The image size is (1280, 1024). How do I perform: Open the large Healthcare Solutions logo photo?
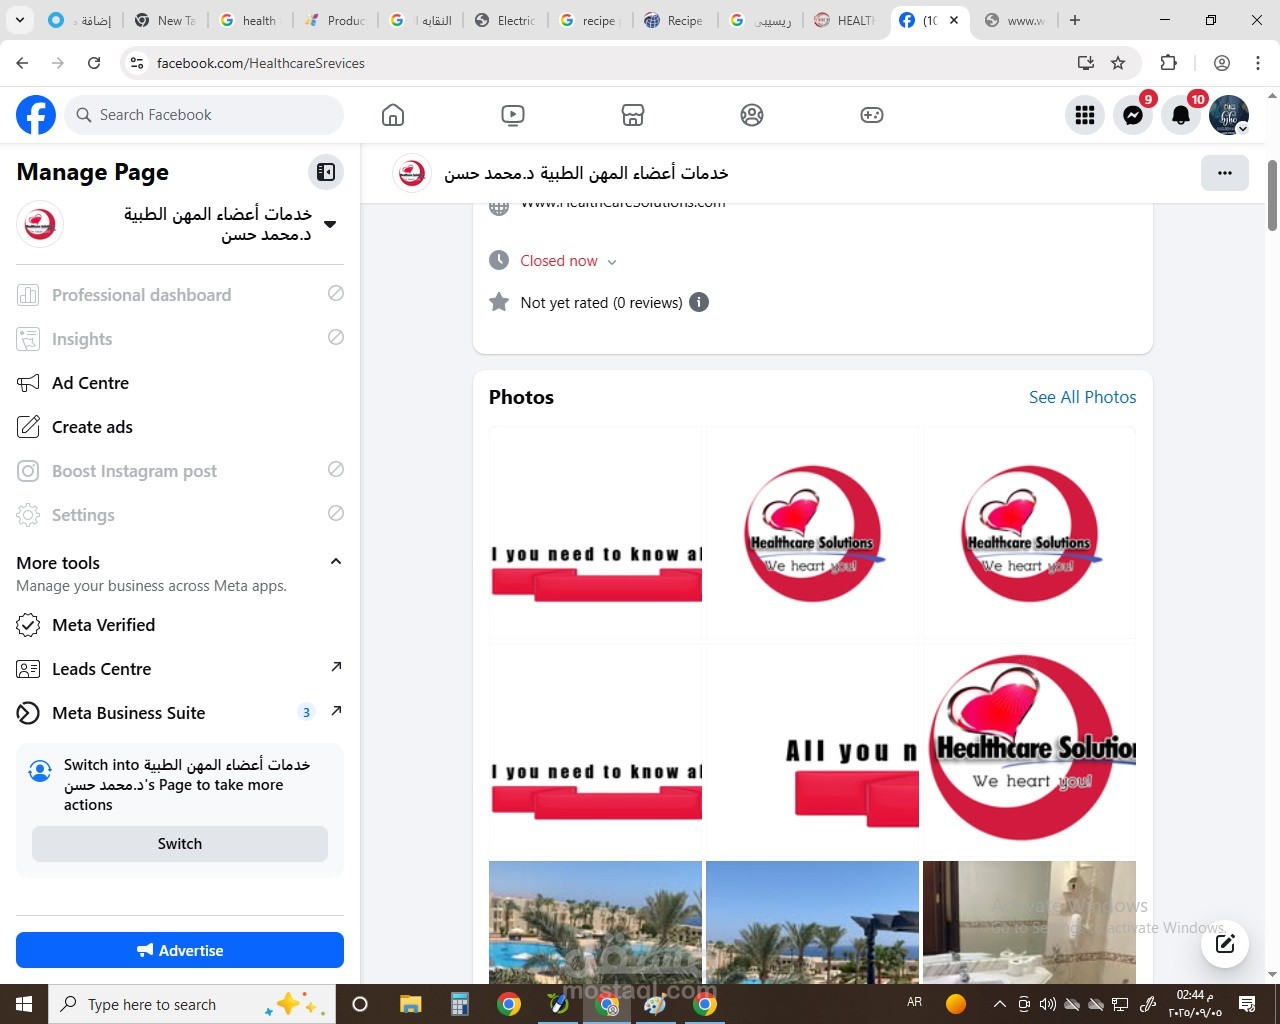click(x=1029, y=750)
